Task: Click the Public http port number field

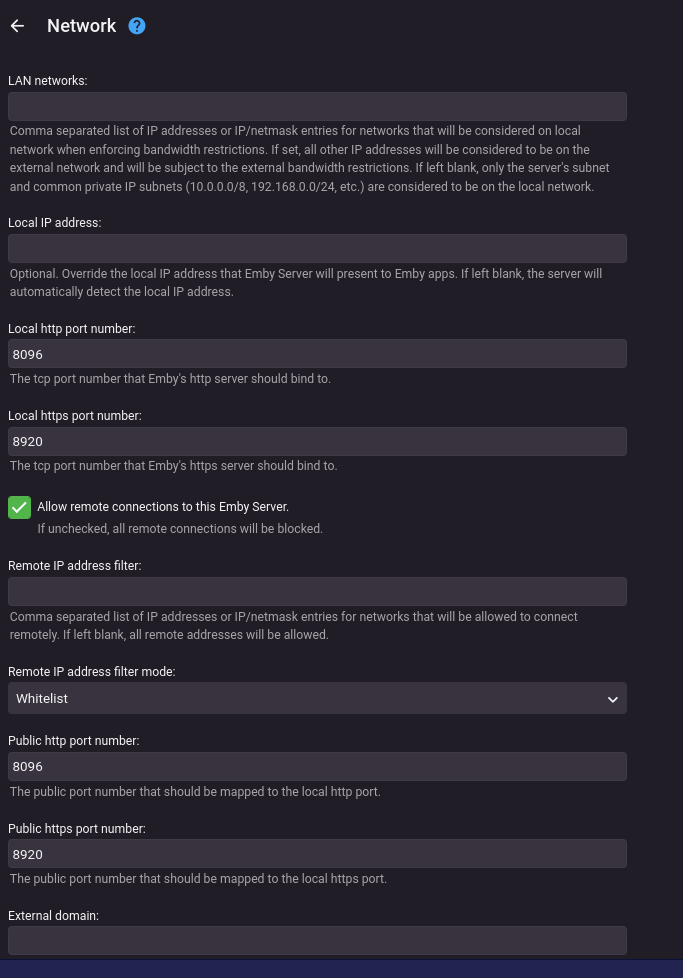Action: click(x=317, y=767)
